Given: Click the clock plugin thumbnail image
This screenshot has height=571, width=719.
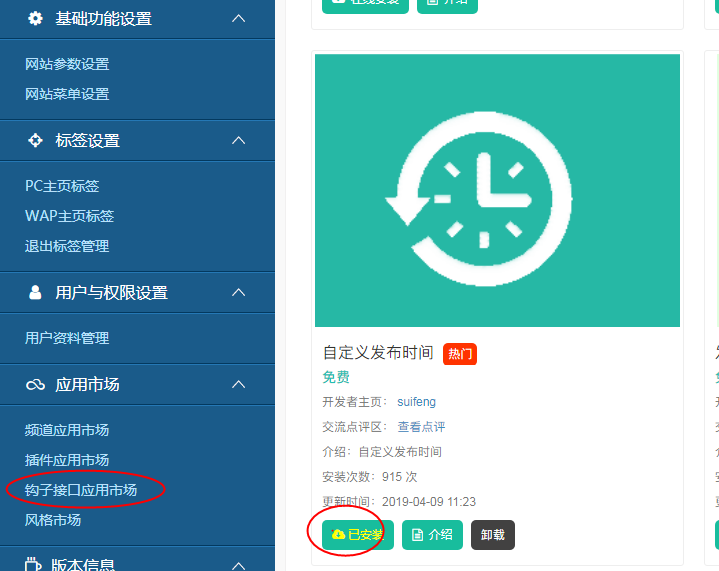Looking at the screenshot, I should (x=497, y=190).
